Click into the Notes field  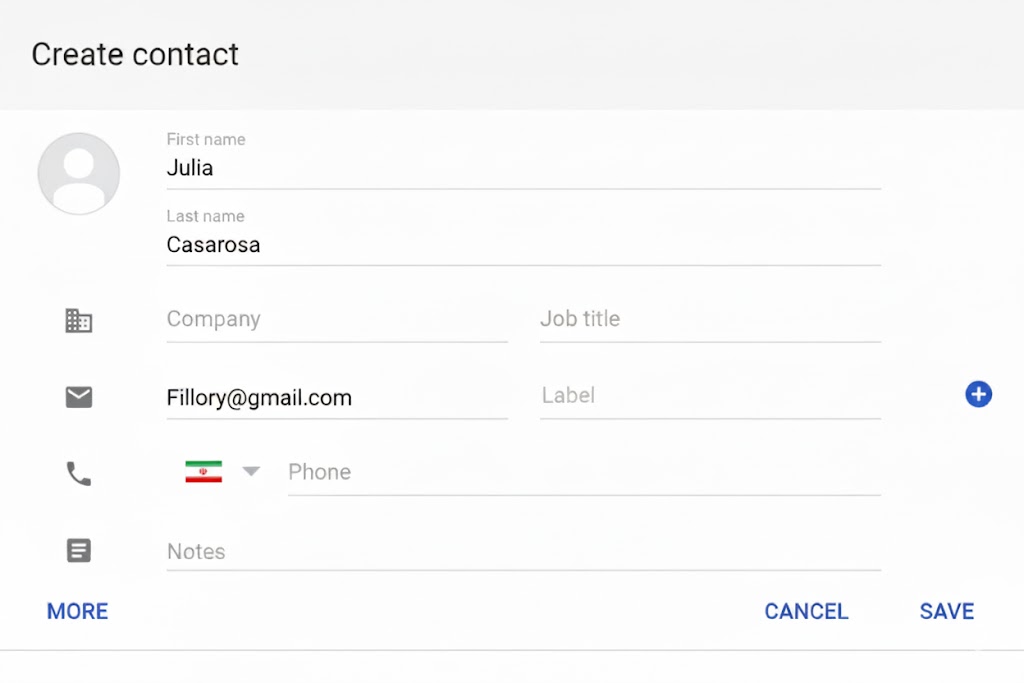click(523, 552)
